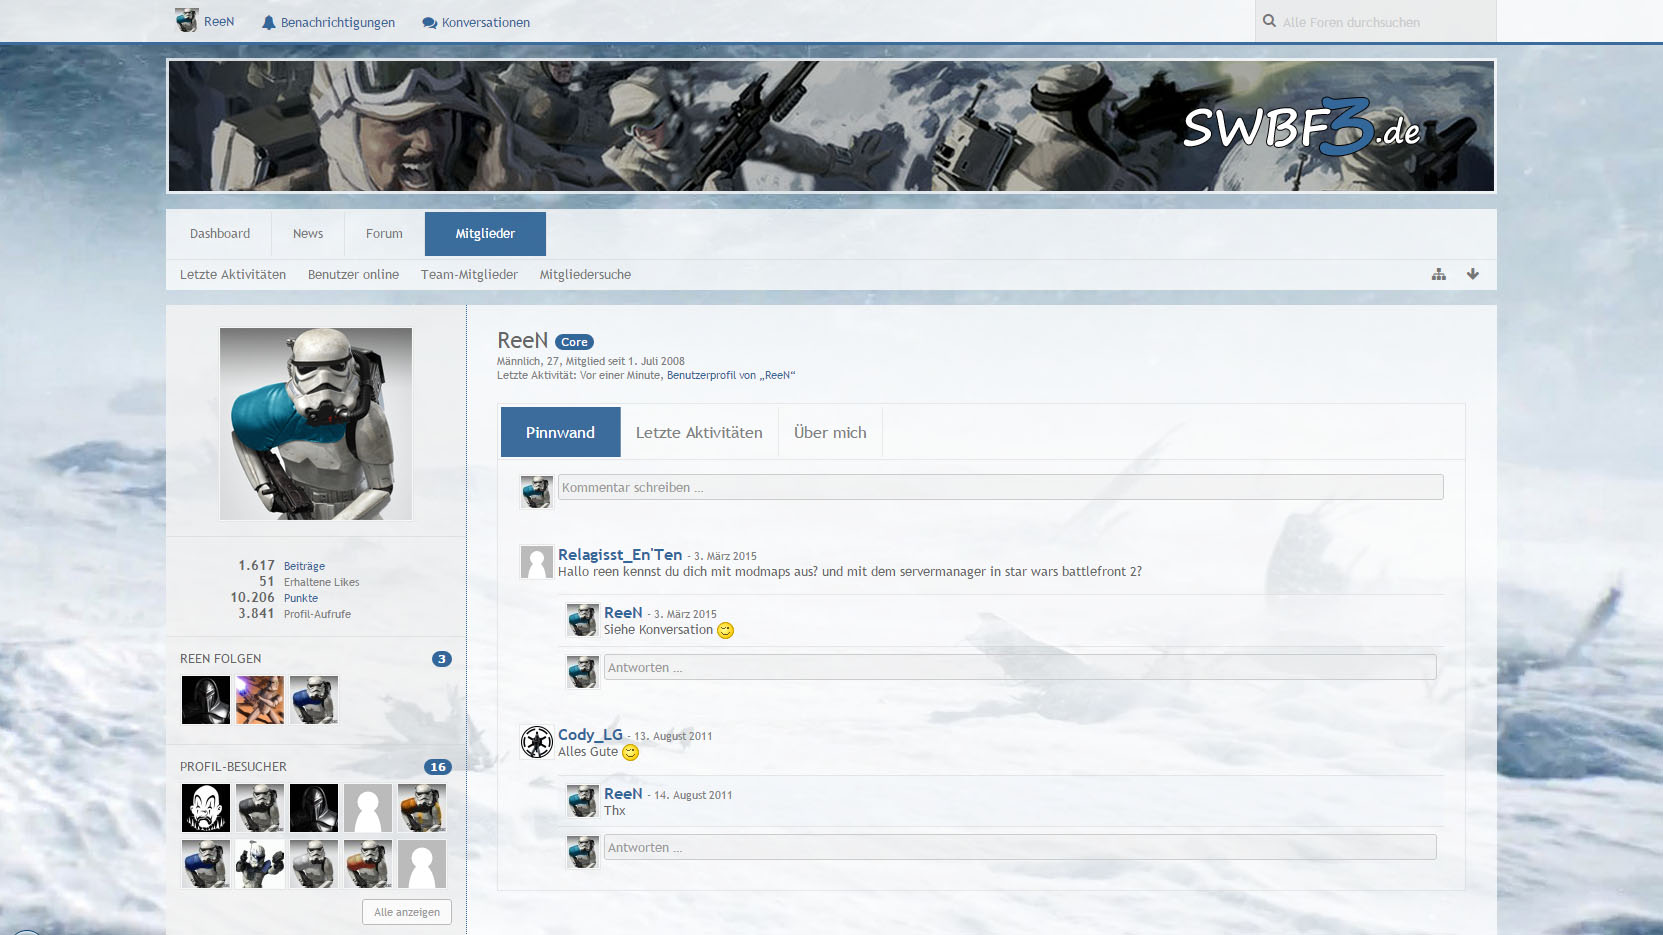This screenshot has width=1663, height=935.
Task: Open the sitemap icon in sub-navigation
Action: tap(1438, 274)
